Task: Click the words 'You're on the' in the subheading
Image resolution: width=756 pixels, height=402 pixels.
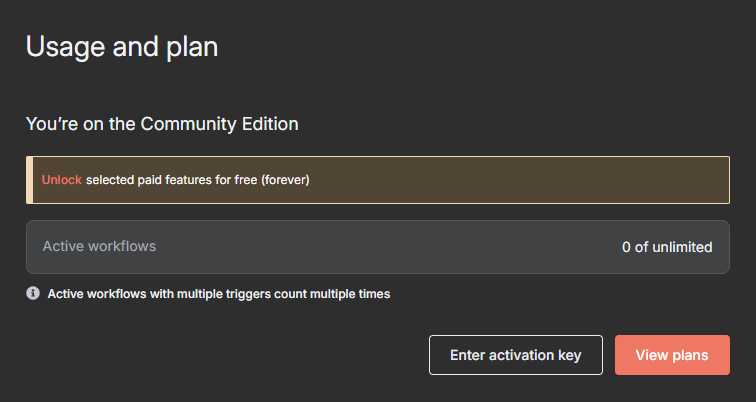Action: coord(81,125)
